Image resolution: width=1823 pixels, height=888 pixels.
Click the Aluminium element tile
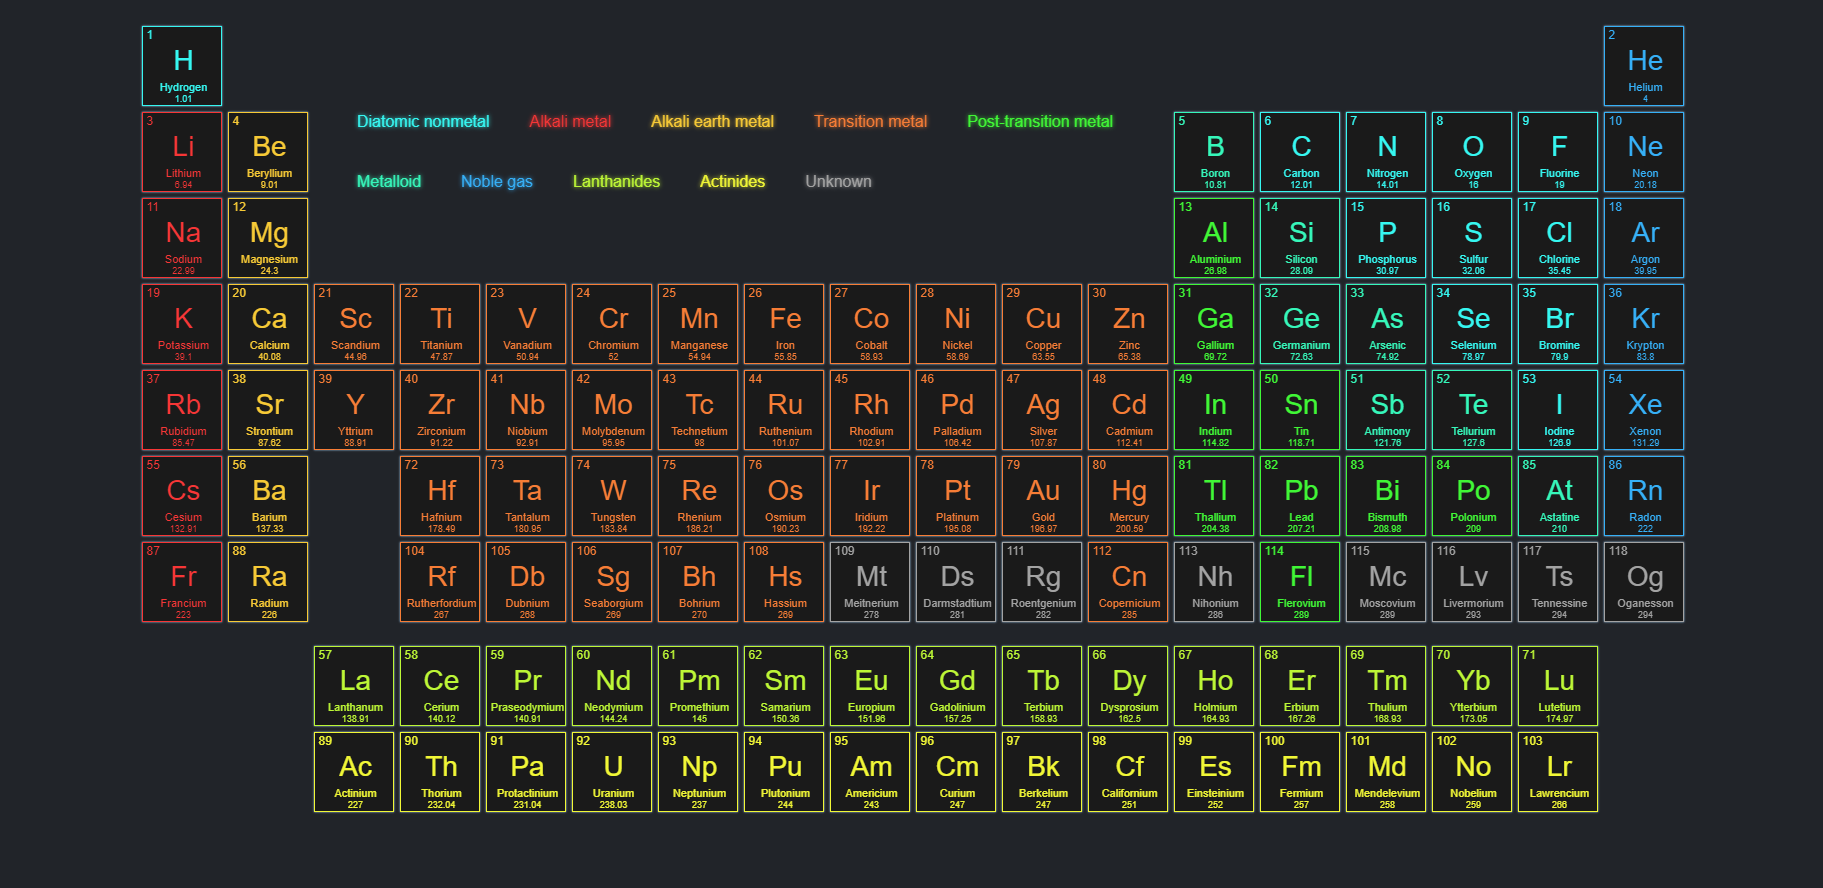pyautogui.click(x=1214, y=238)
